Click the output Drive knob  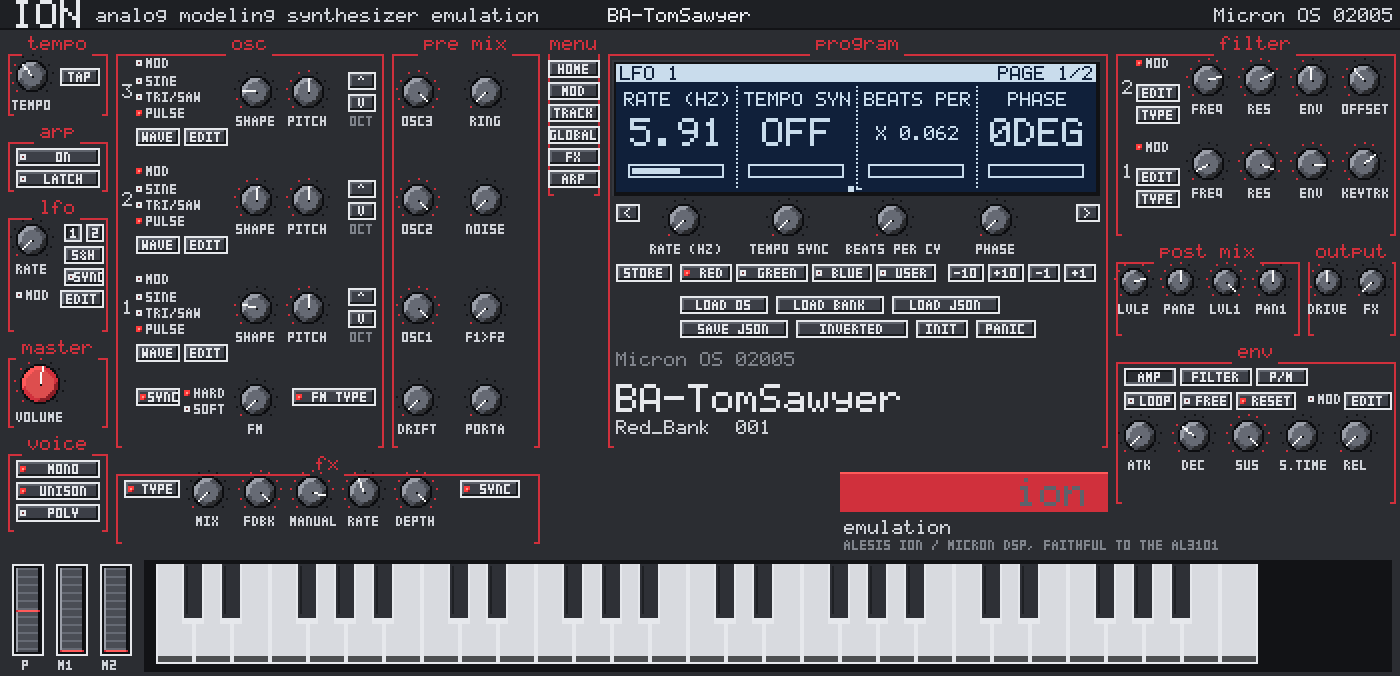(1326, 282)
